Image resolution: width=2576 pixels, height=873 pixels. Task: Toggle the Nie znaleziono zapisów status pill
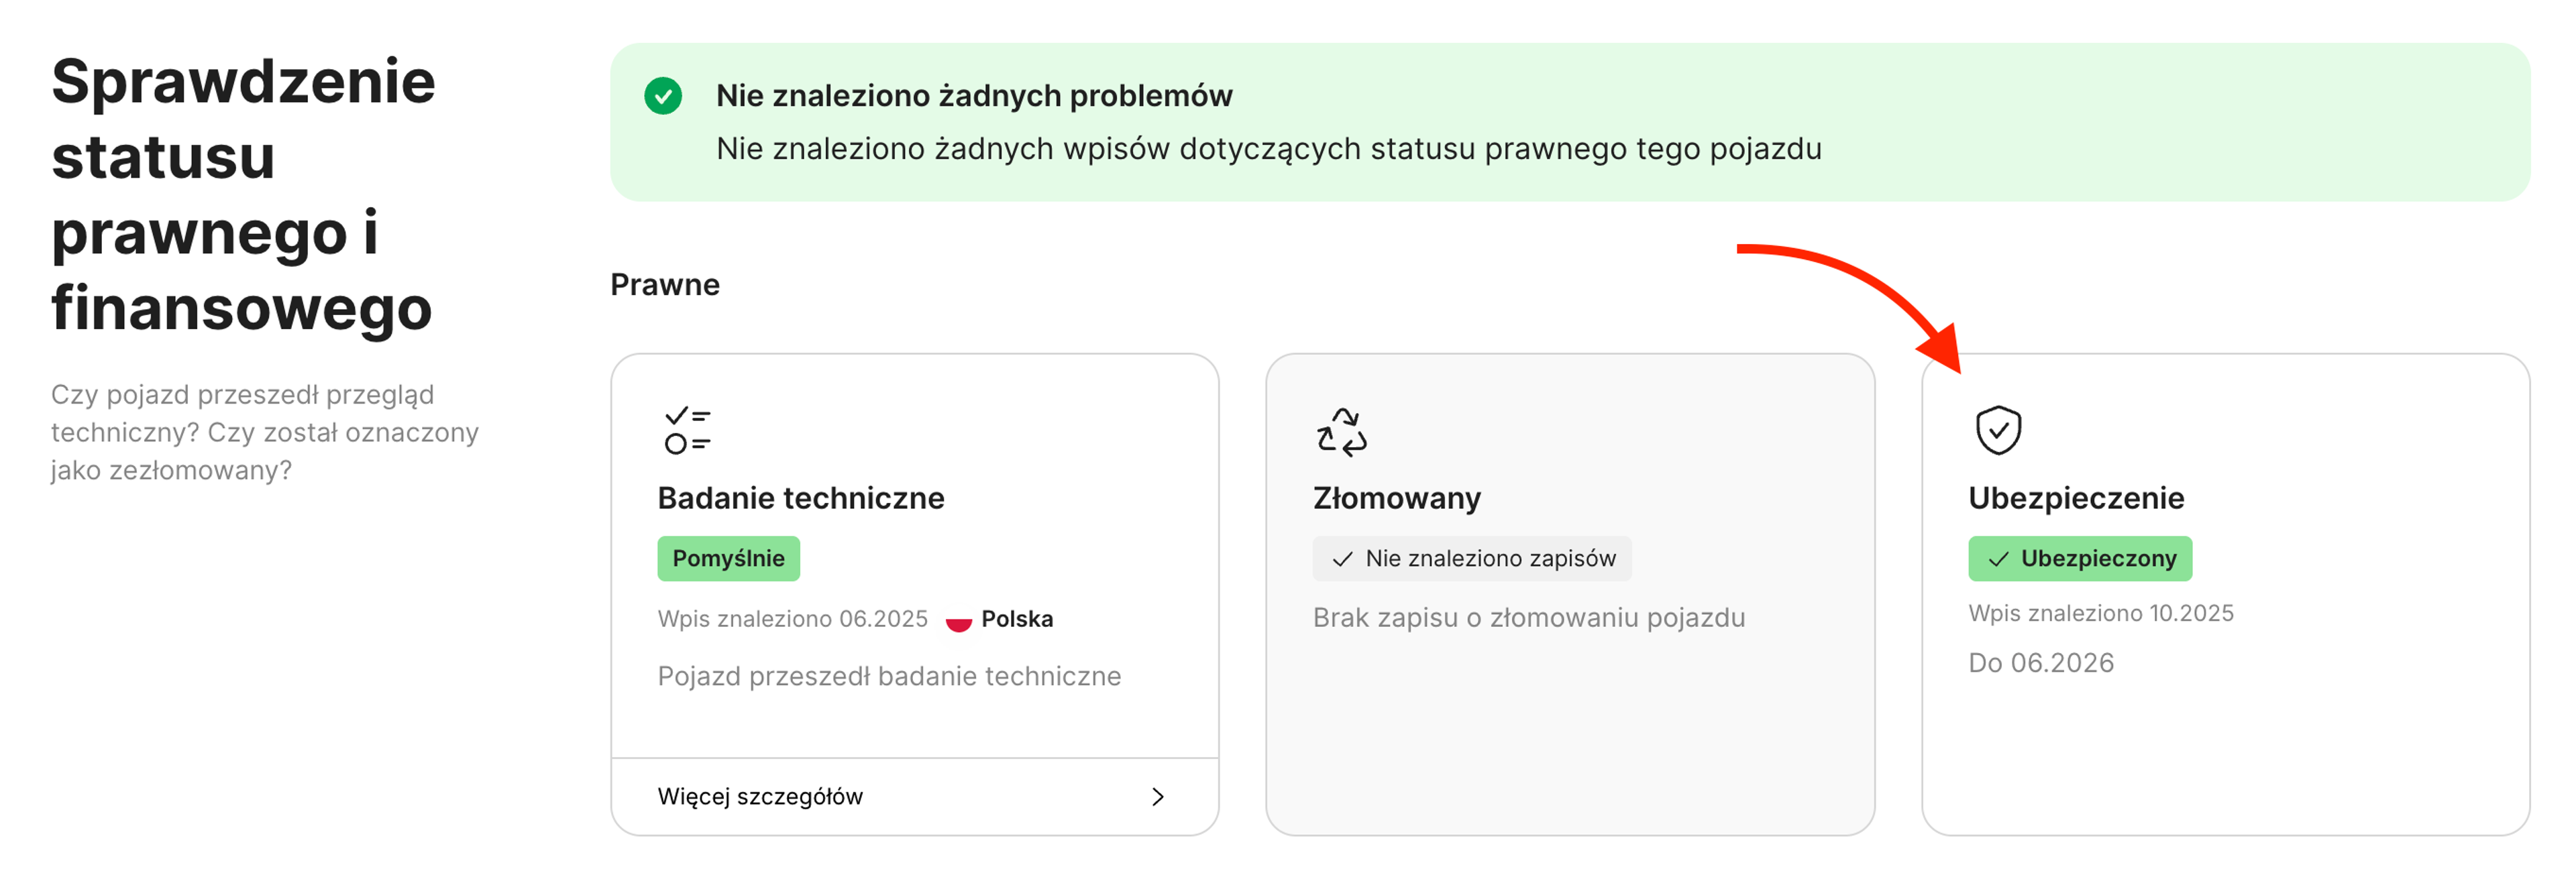[1472, 559]
